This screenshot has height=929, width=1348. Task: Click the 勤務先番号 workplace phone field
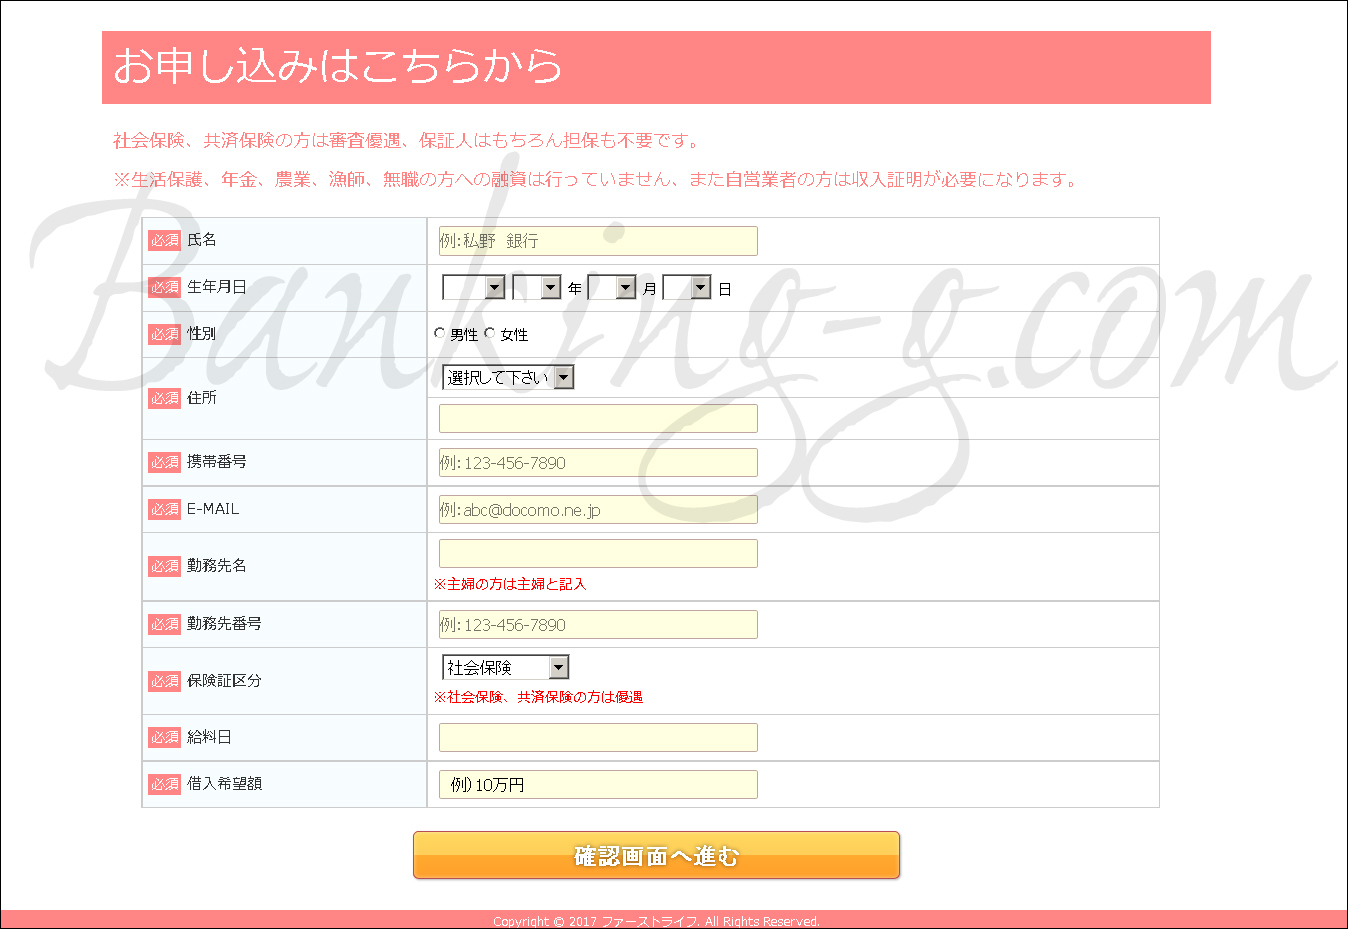click(x=598, y=625)
